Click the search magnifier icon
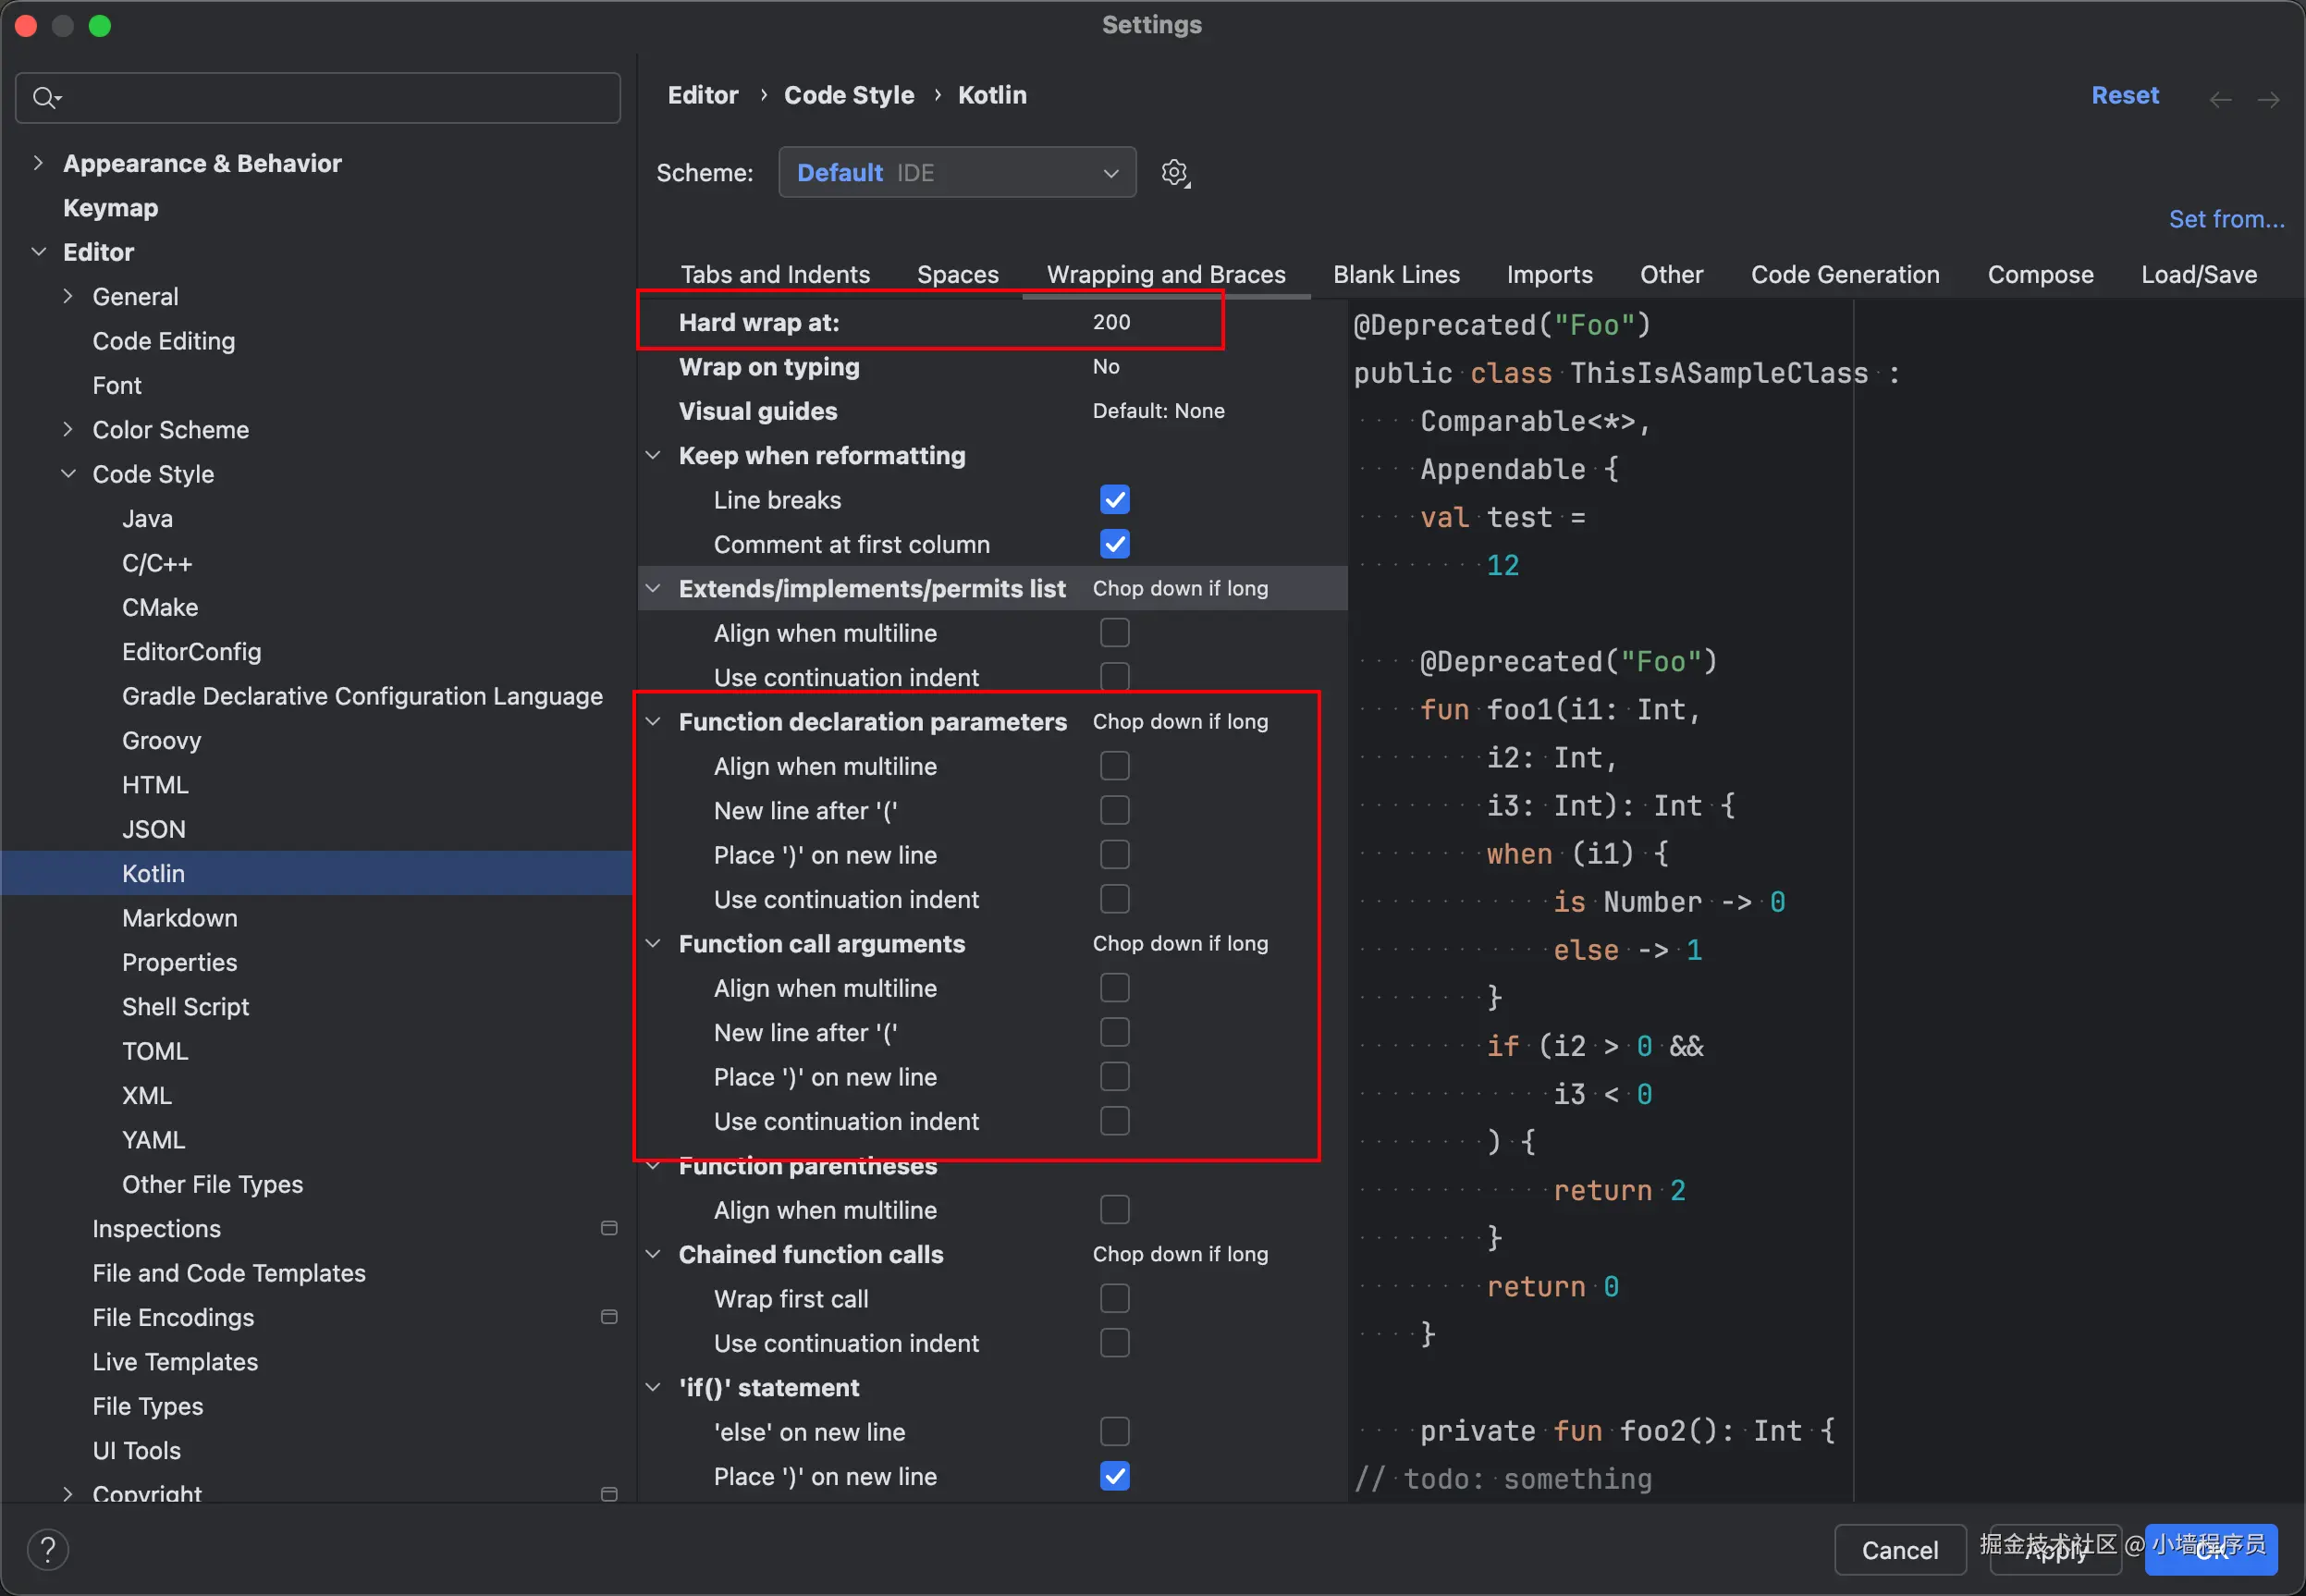The height and width of the screenshot is (1596, 2306). click(x=45, y=97)
